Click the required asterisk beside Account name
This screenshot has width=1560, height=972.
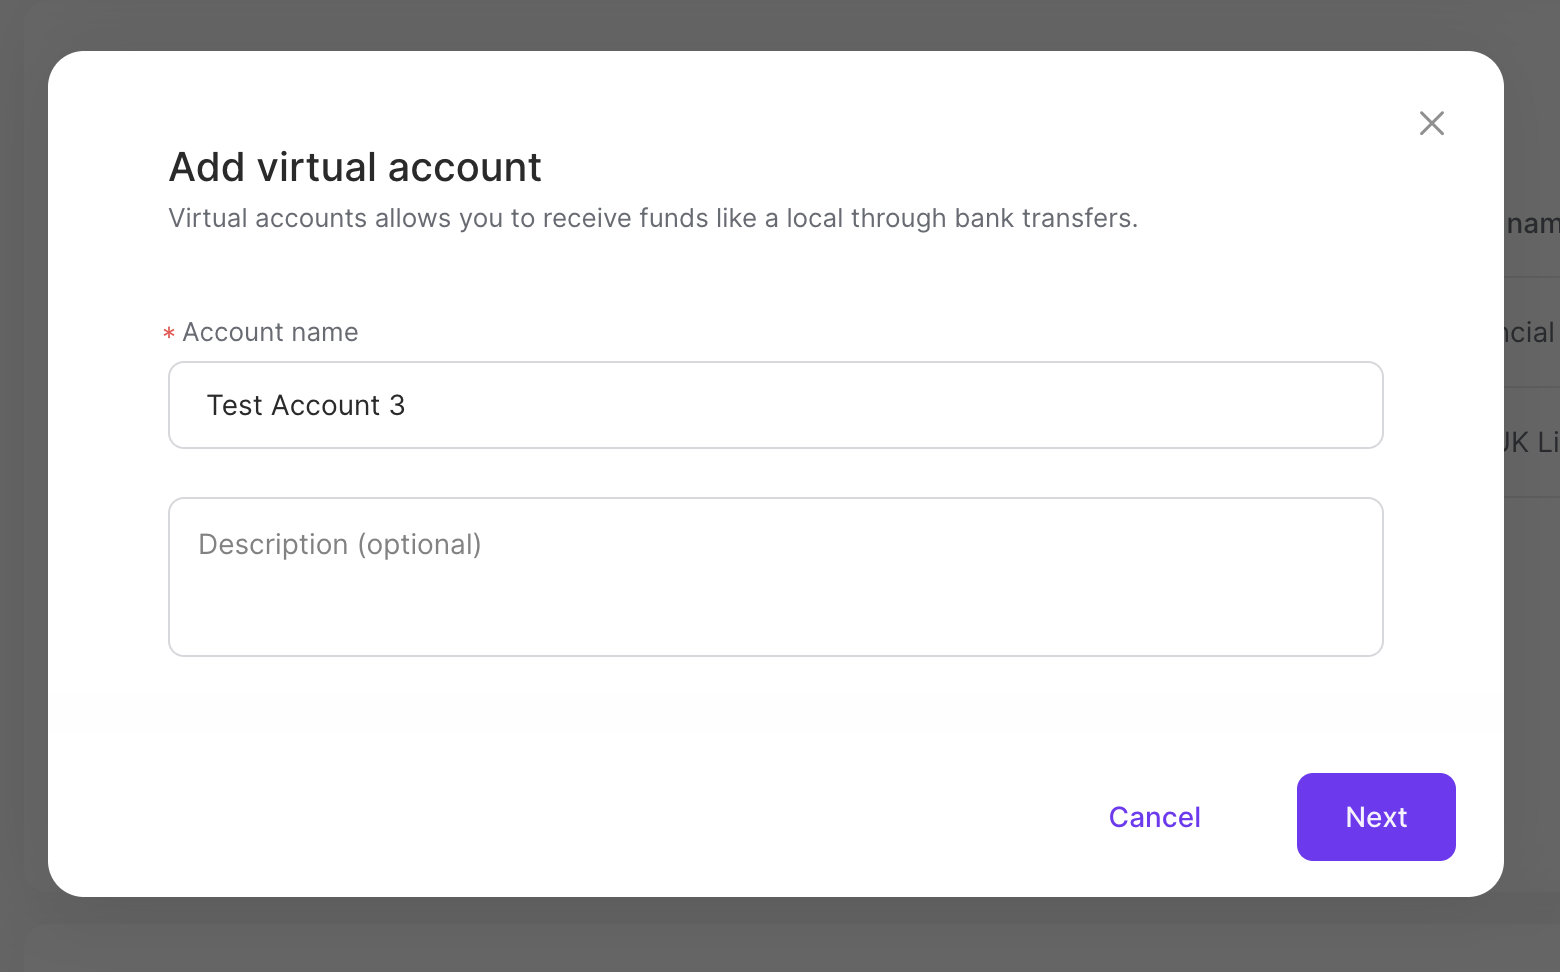168,333
